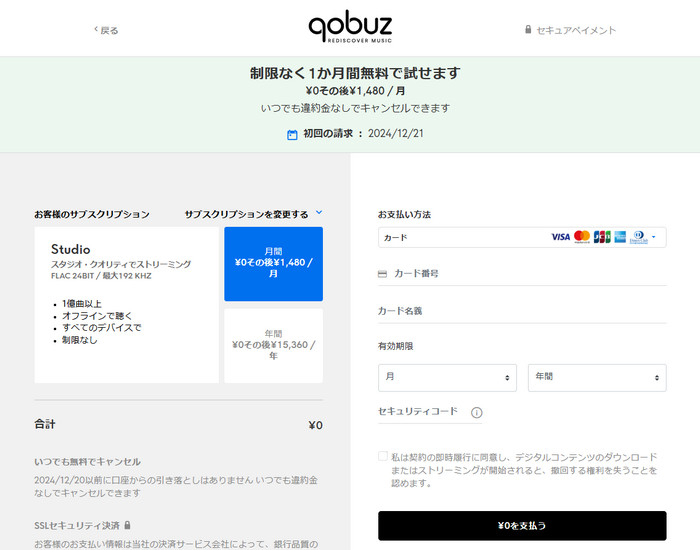Click the 合計 ¥0 amount

315,425
